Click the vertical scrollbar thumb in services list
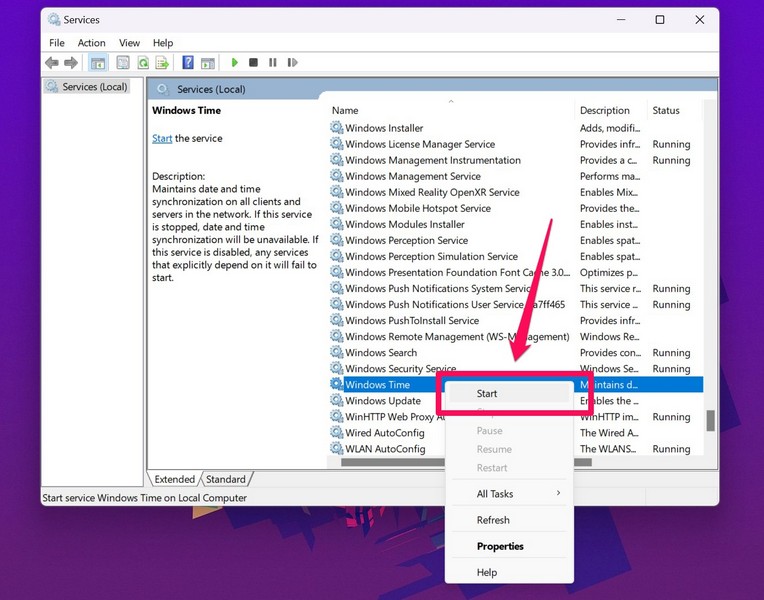 coord(710,421)
